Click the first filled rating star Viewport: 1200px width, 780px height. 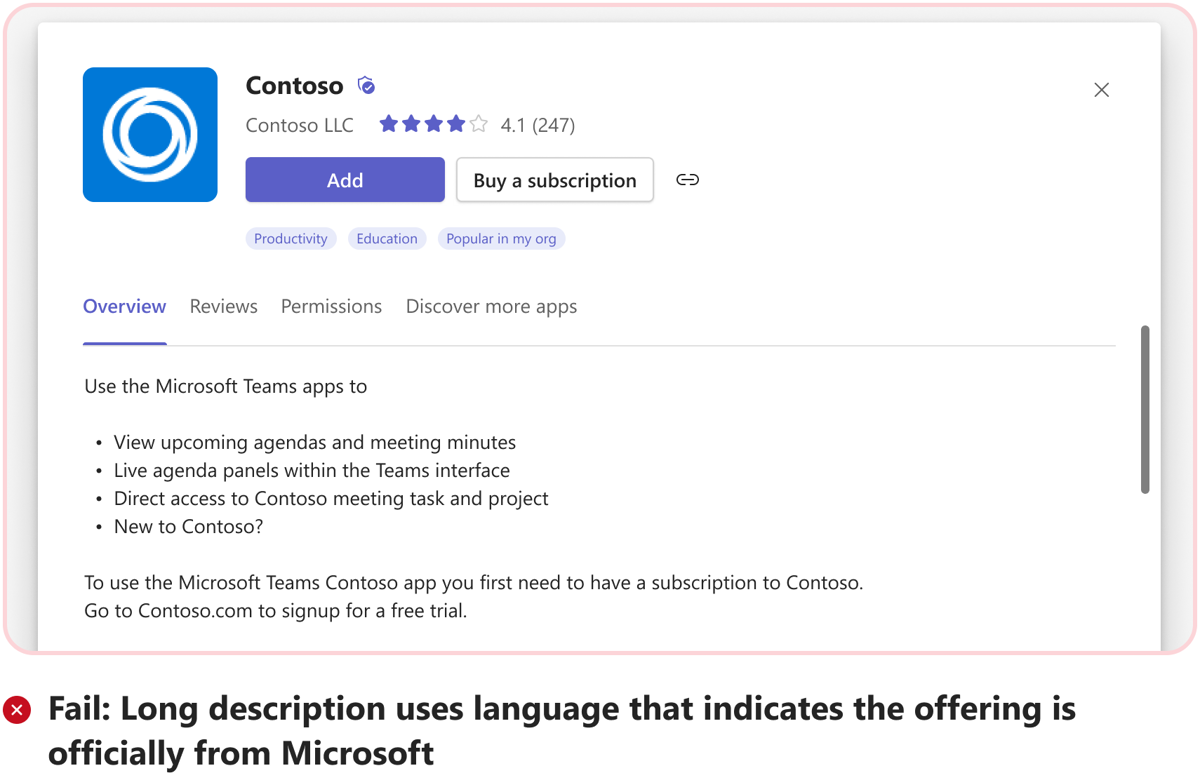[388, 124]
